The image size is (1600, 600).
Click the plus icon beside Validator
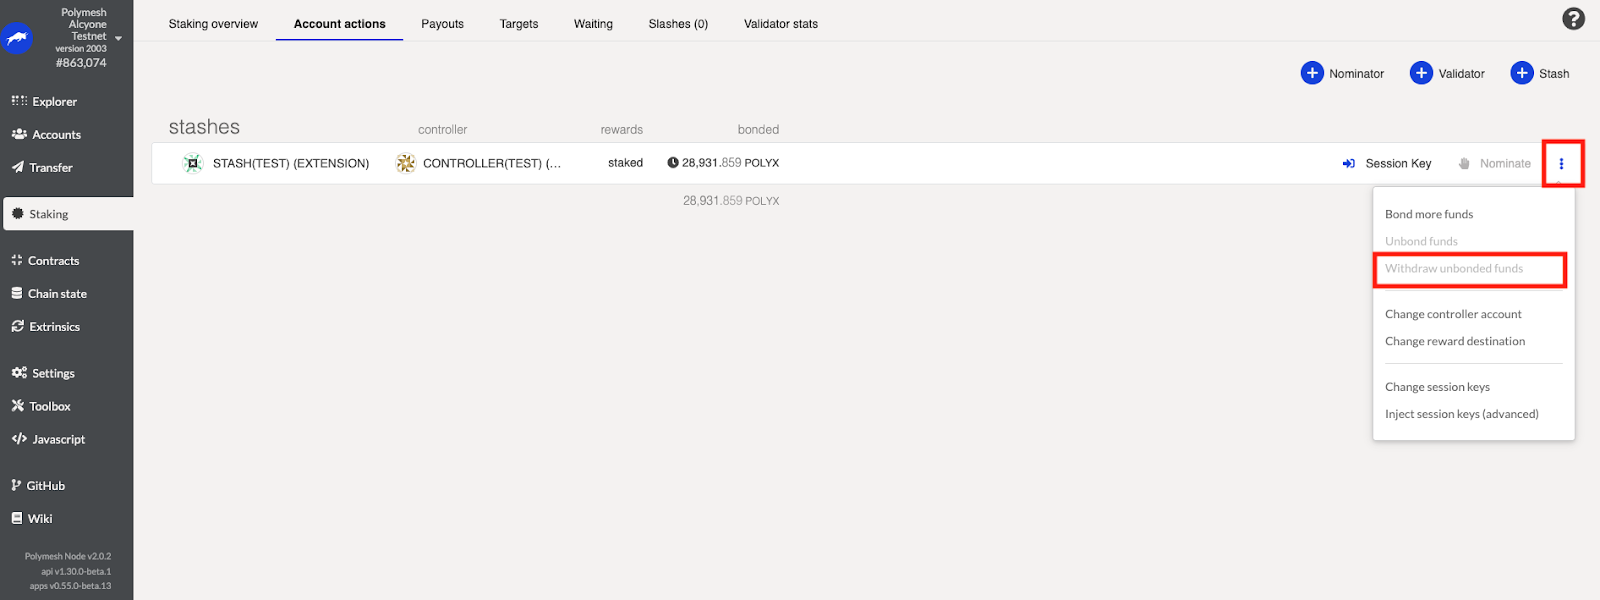tap(1421, 73)
